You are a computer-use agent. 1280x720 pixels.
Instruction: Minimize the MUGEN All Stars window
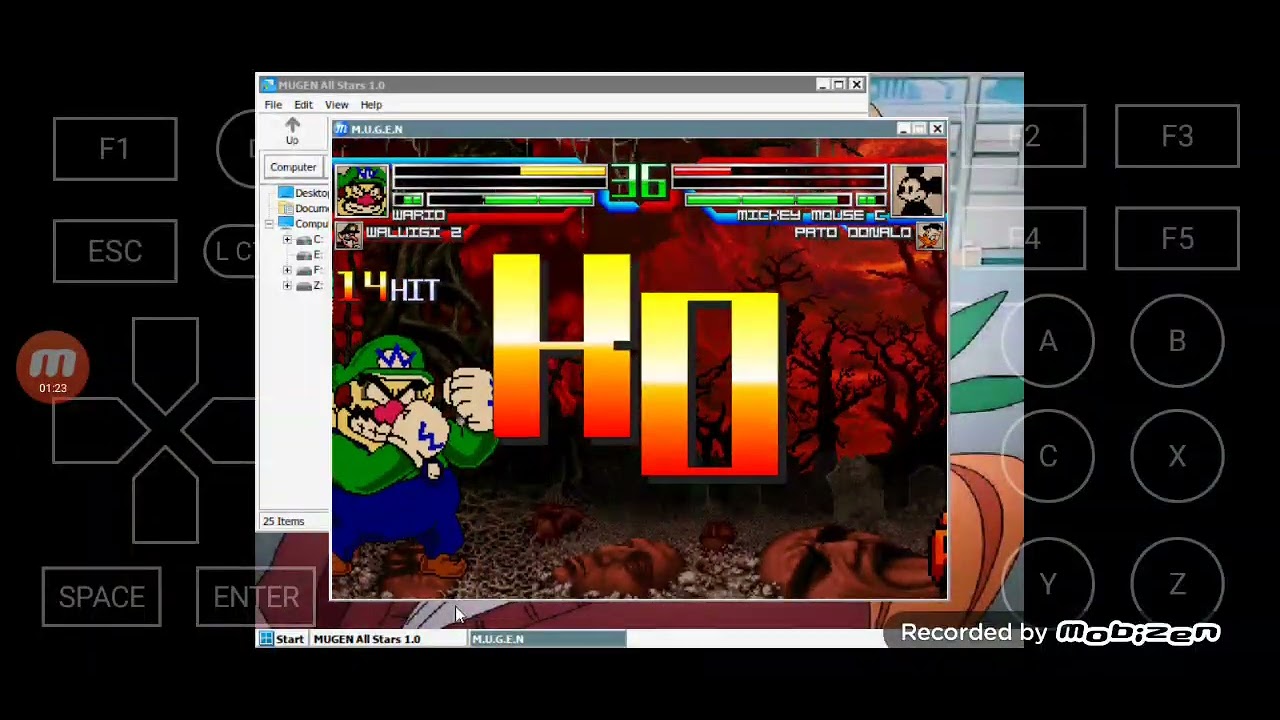(822, 85)
